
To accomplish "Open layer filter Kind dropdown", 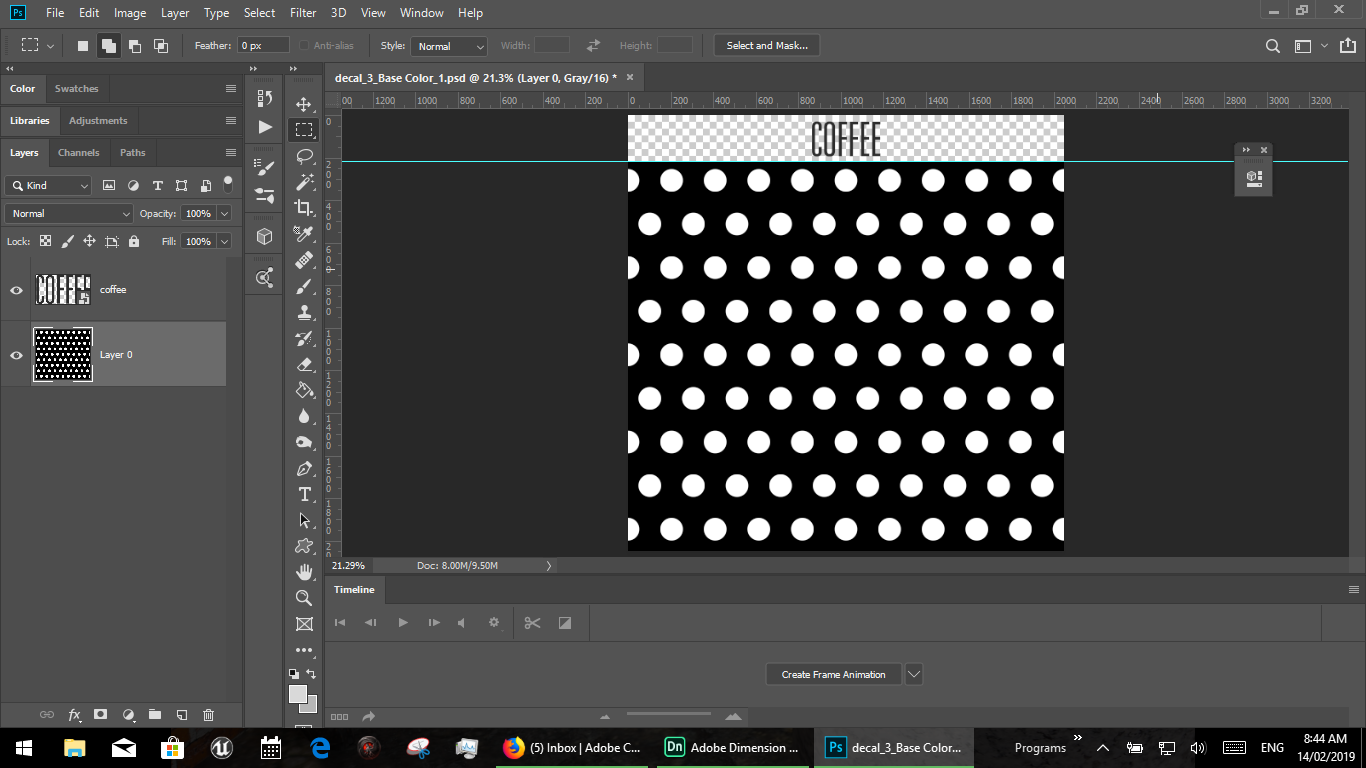I will [49, 185].
